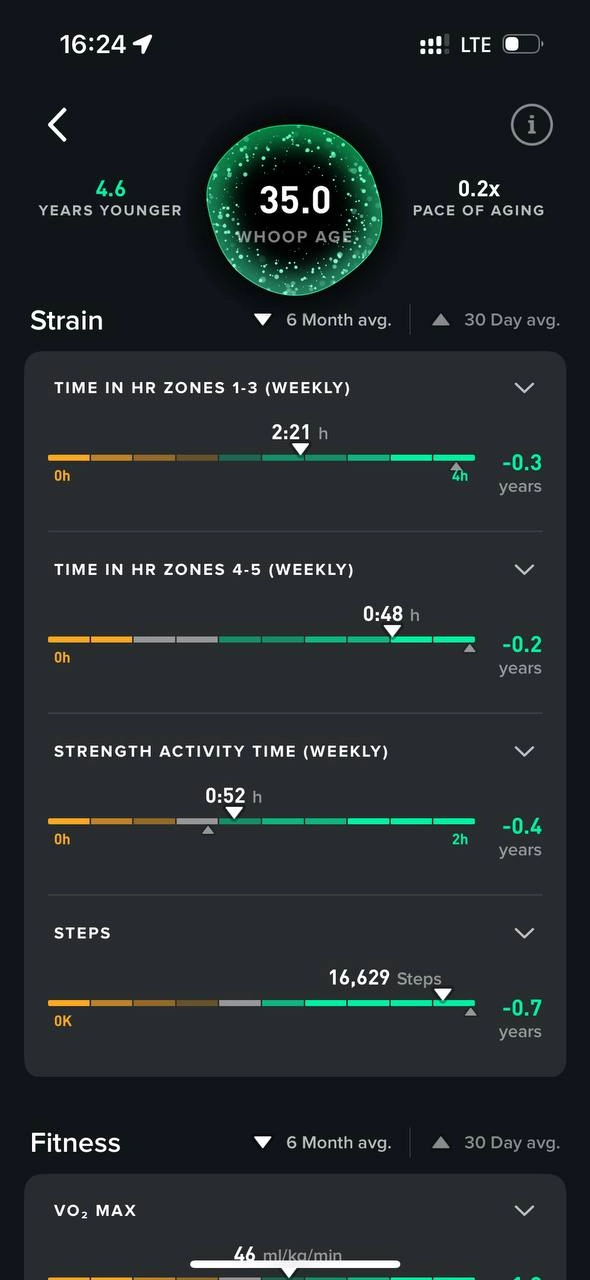
Task: Select Strain 6 Month avg. legend
Action: pyautogui.click(x=323, y=320)
